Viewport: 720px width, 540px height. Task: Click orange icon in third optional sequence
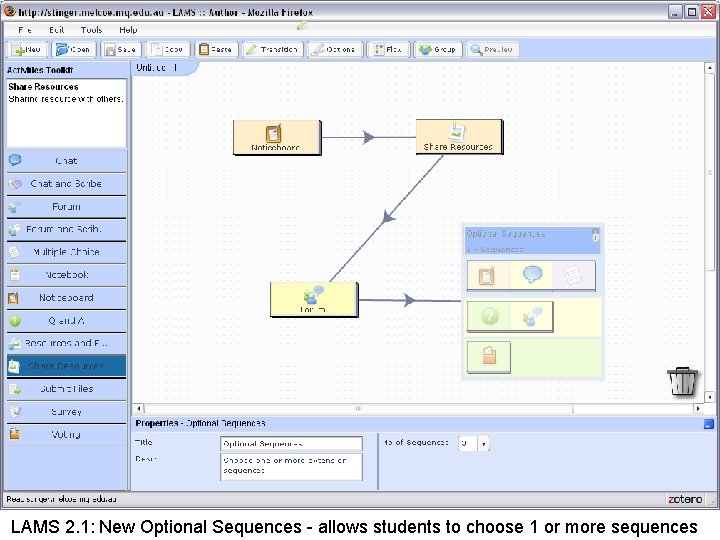tap(489, 355)
